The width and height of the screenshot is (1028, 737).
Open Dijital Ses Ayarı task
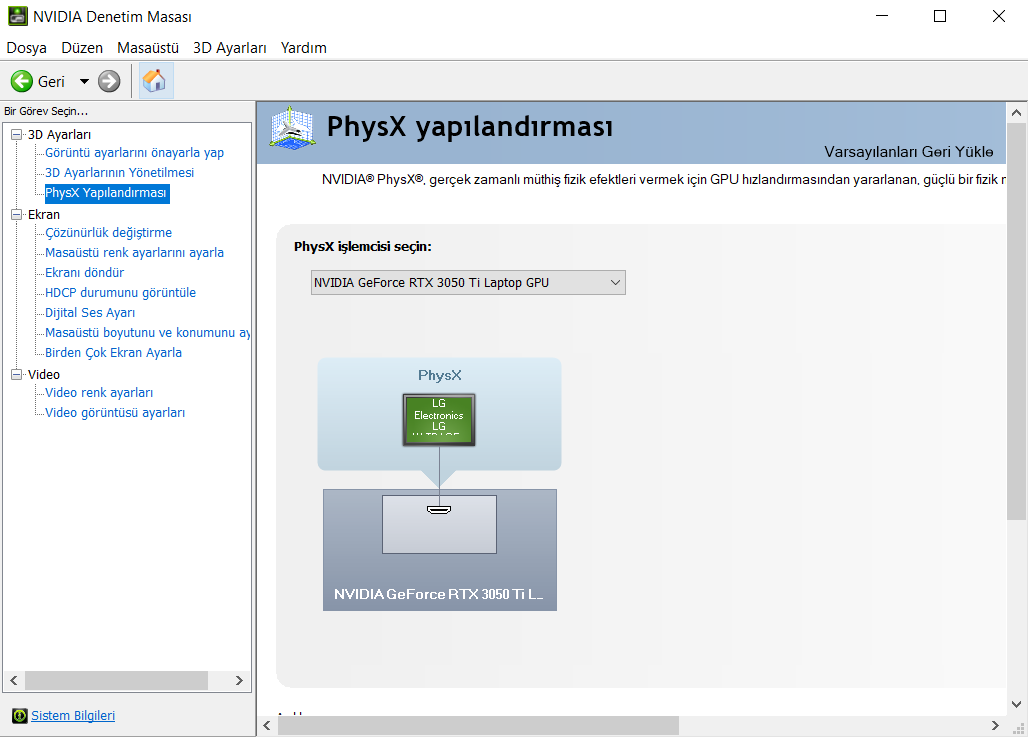tap(90, 313)
